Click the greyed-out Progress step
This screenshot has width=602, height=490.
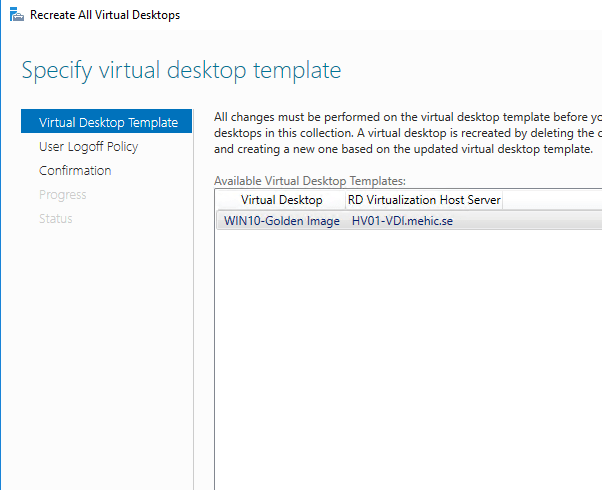pyautogui.click(x=63, y=195)
